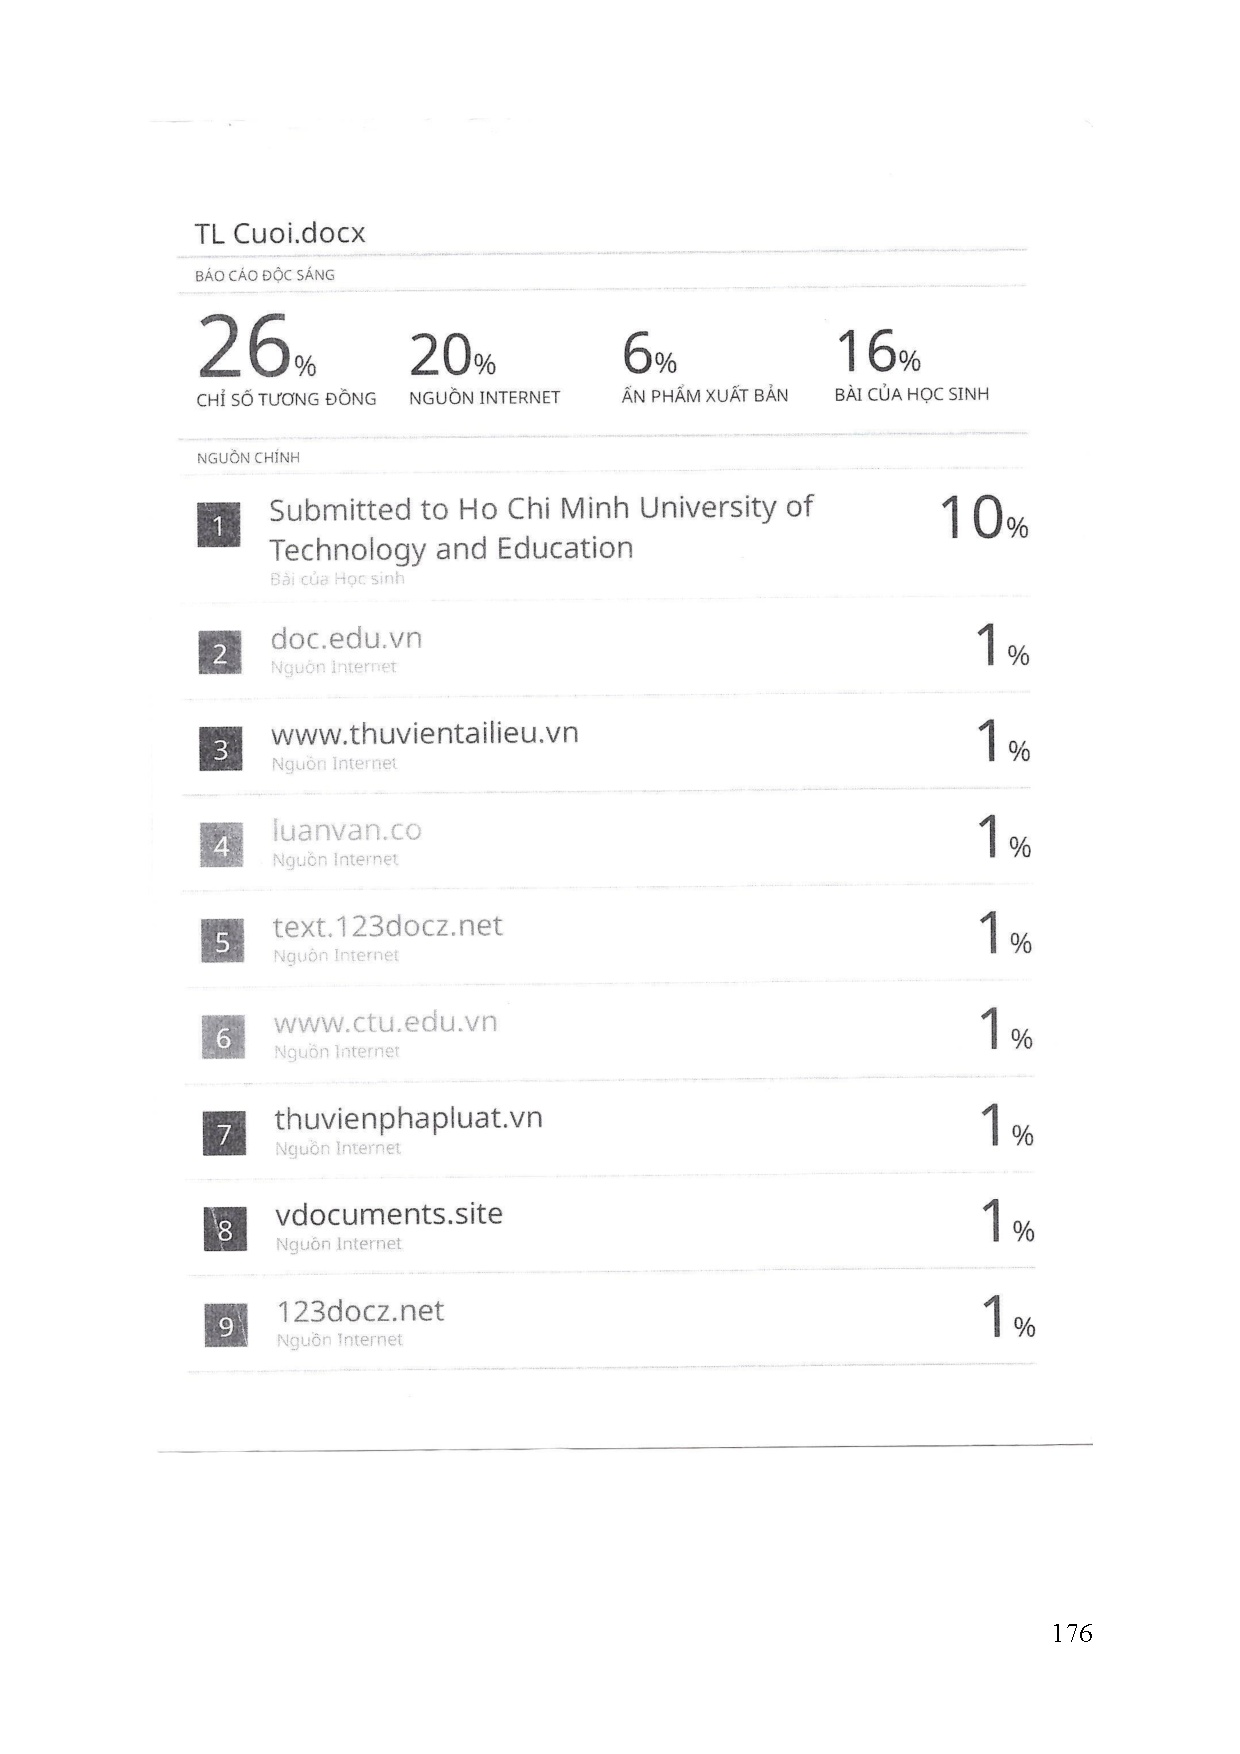The height and width of the screenshot is (1754, 1240).
Task: Open the www.thuvientailieu.vn source link
Action: [x=425, y=734]
